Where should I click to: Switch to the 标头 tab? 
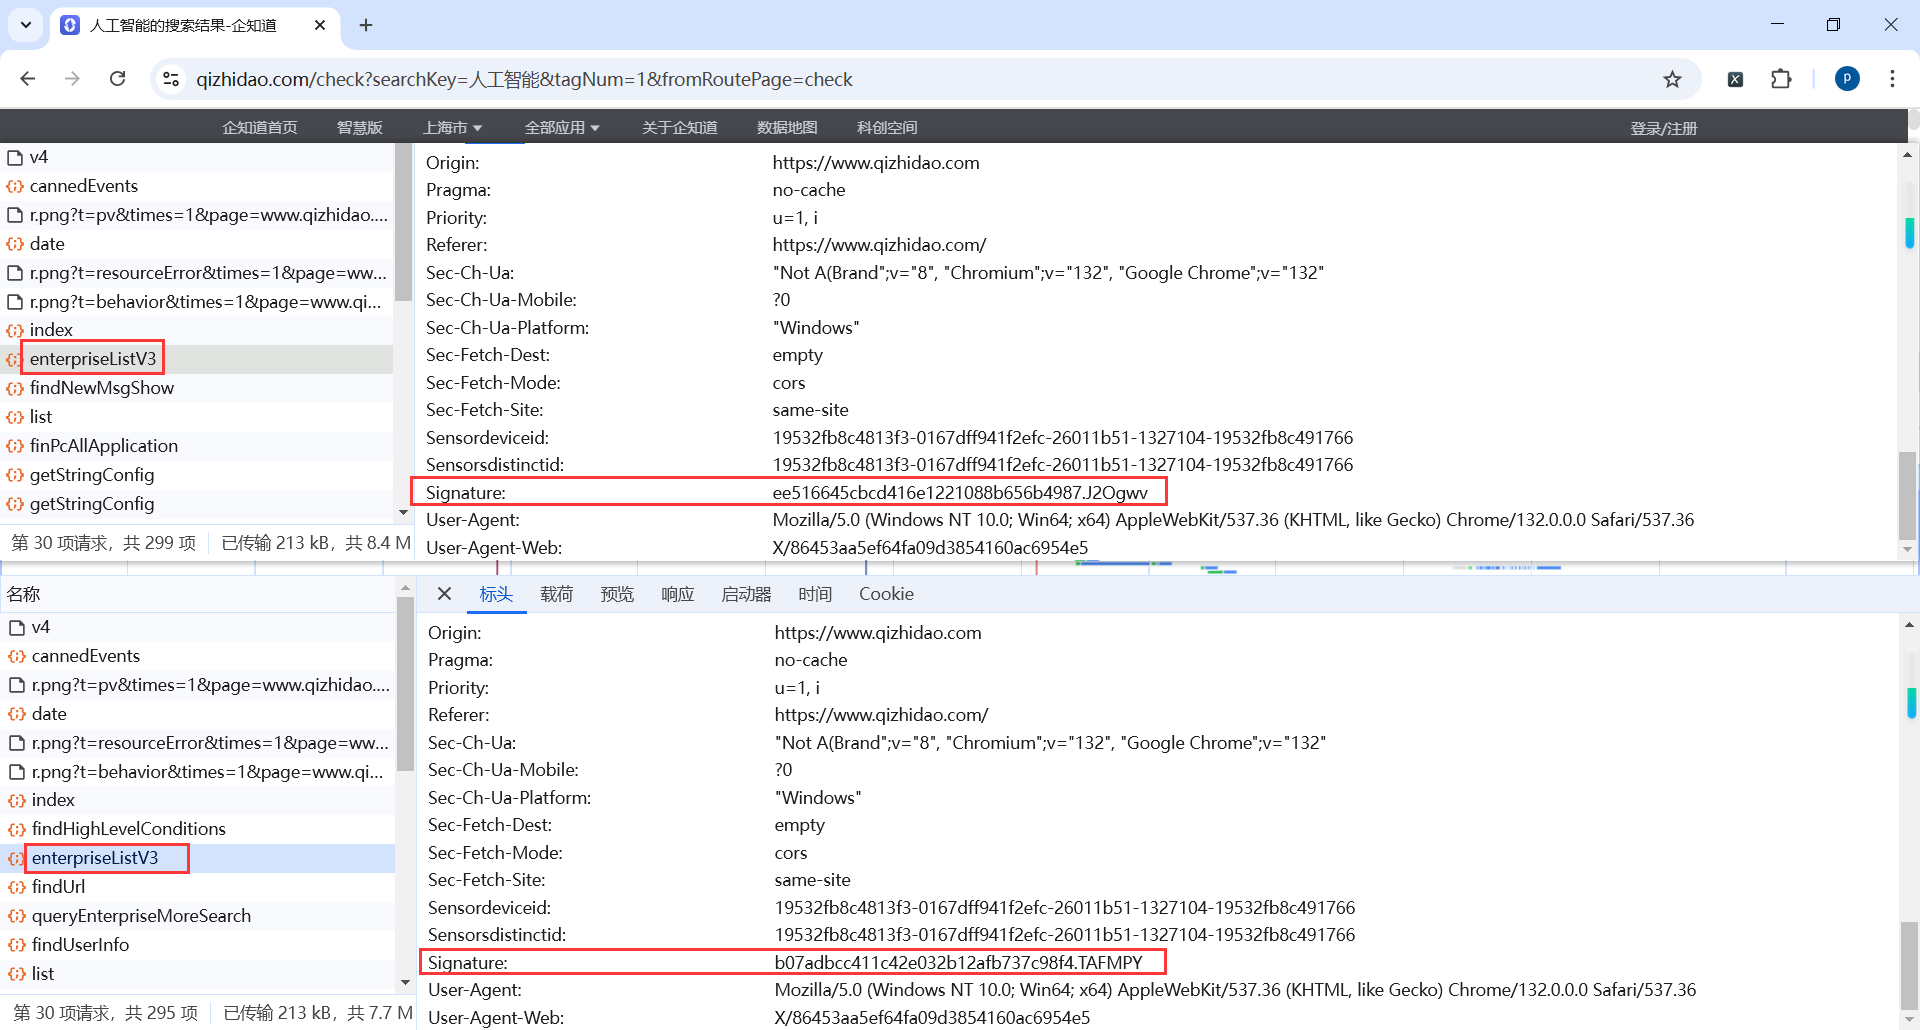(496, 594)
